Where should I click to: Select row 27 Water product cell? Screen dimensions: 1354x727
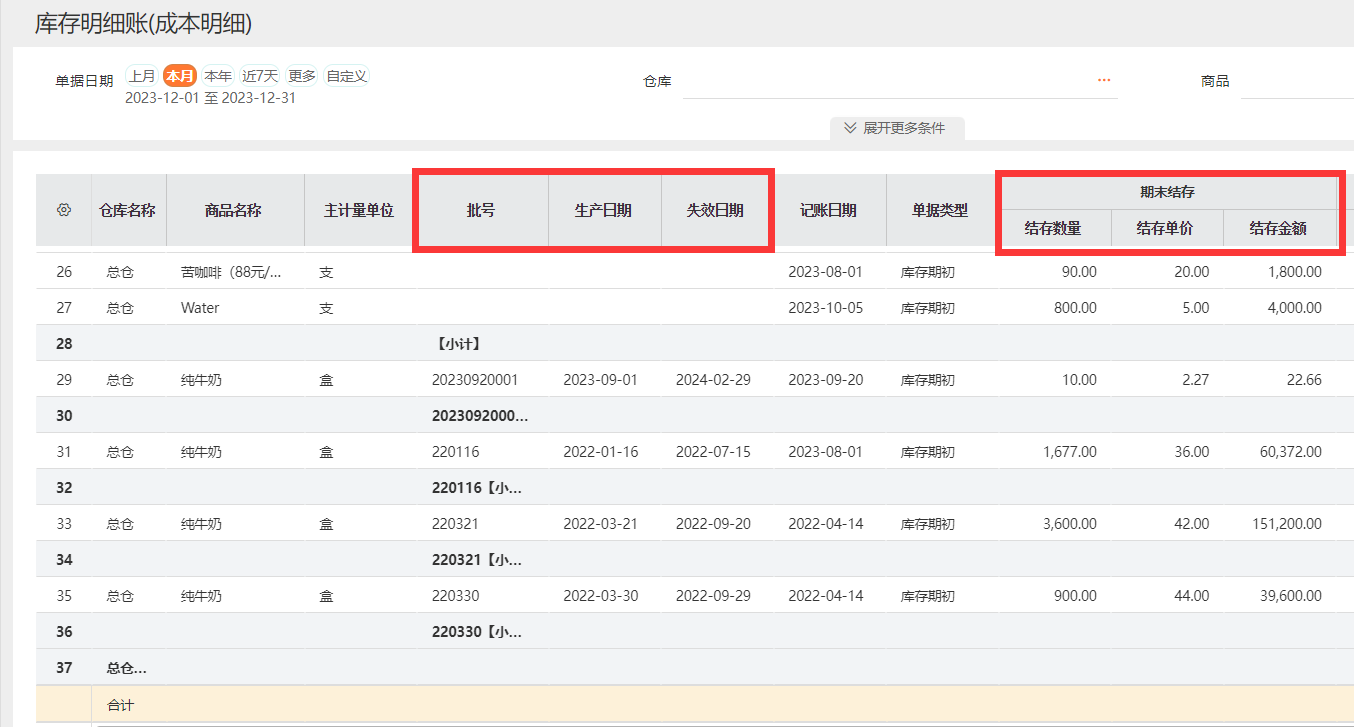point(200,308)
